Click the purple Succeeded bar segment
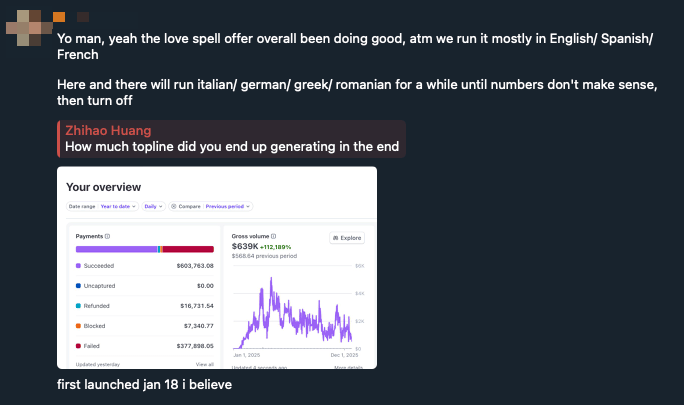684x405 pixels. [116, 249]
